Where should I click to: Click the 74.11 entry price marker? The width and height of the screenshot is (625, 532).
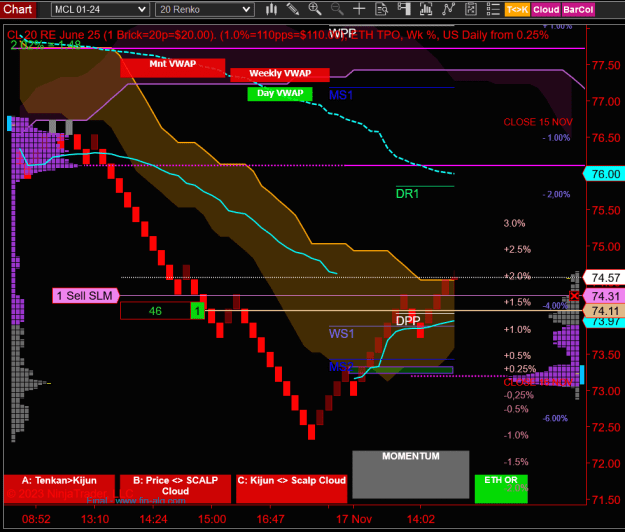point(604,311)
